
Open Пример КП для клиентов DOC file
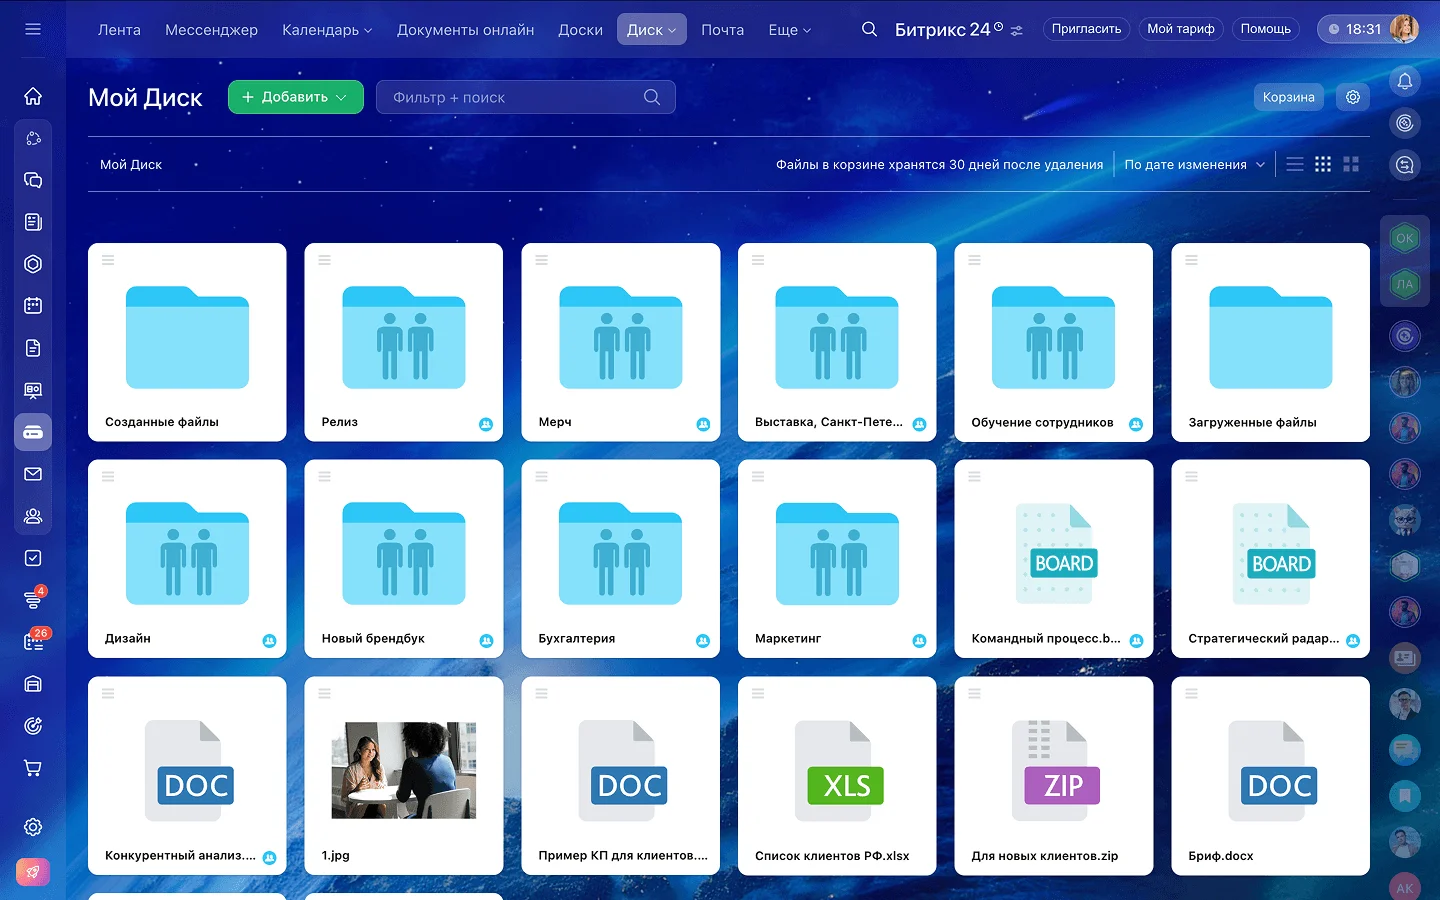coord(620,775)
